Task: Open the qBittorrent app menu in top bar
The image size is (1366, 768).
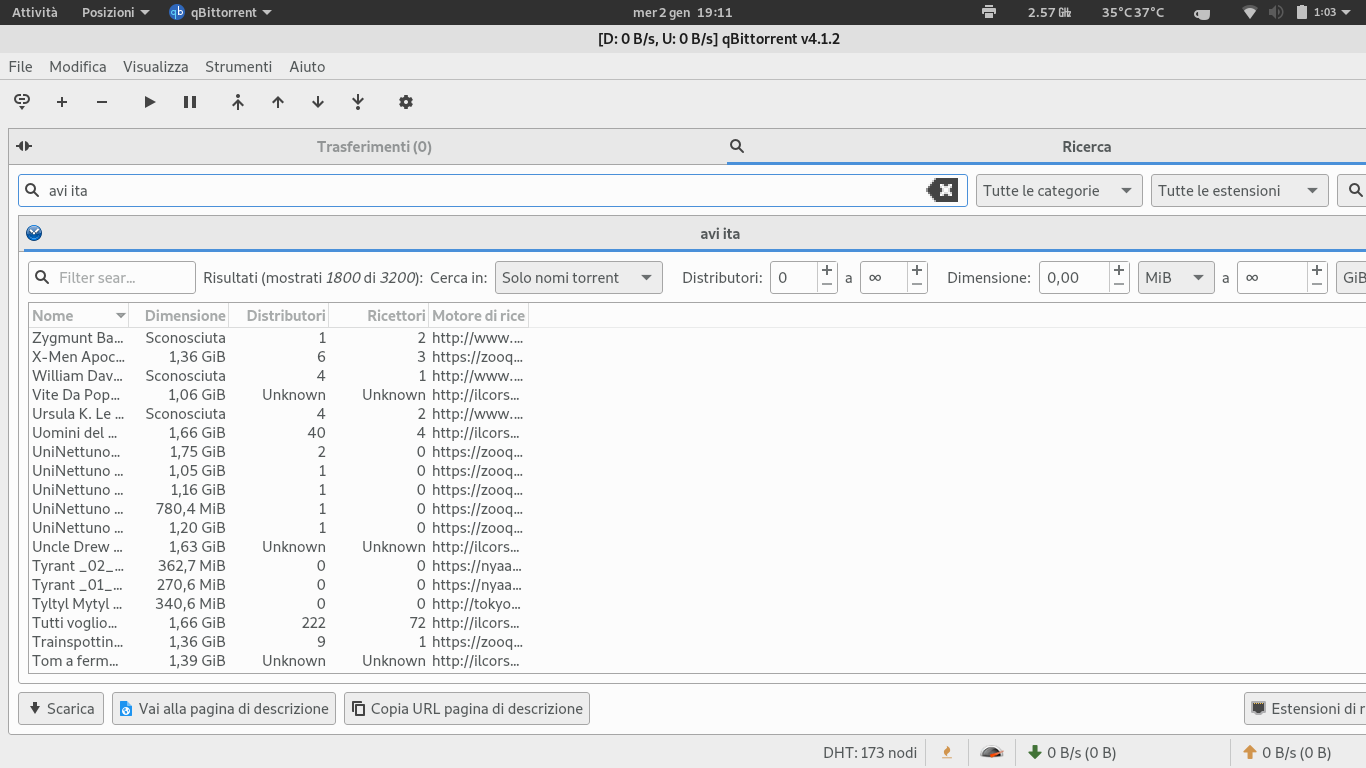Action: pyautogui.click(x=220, y=12)
